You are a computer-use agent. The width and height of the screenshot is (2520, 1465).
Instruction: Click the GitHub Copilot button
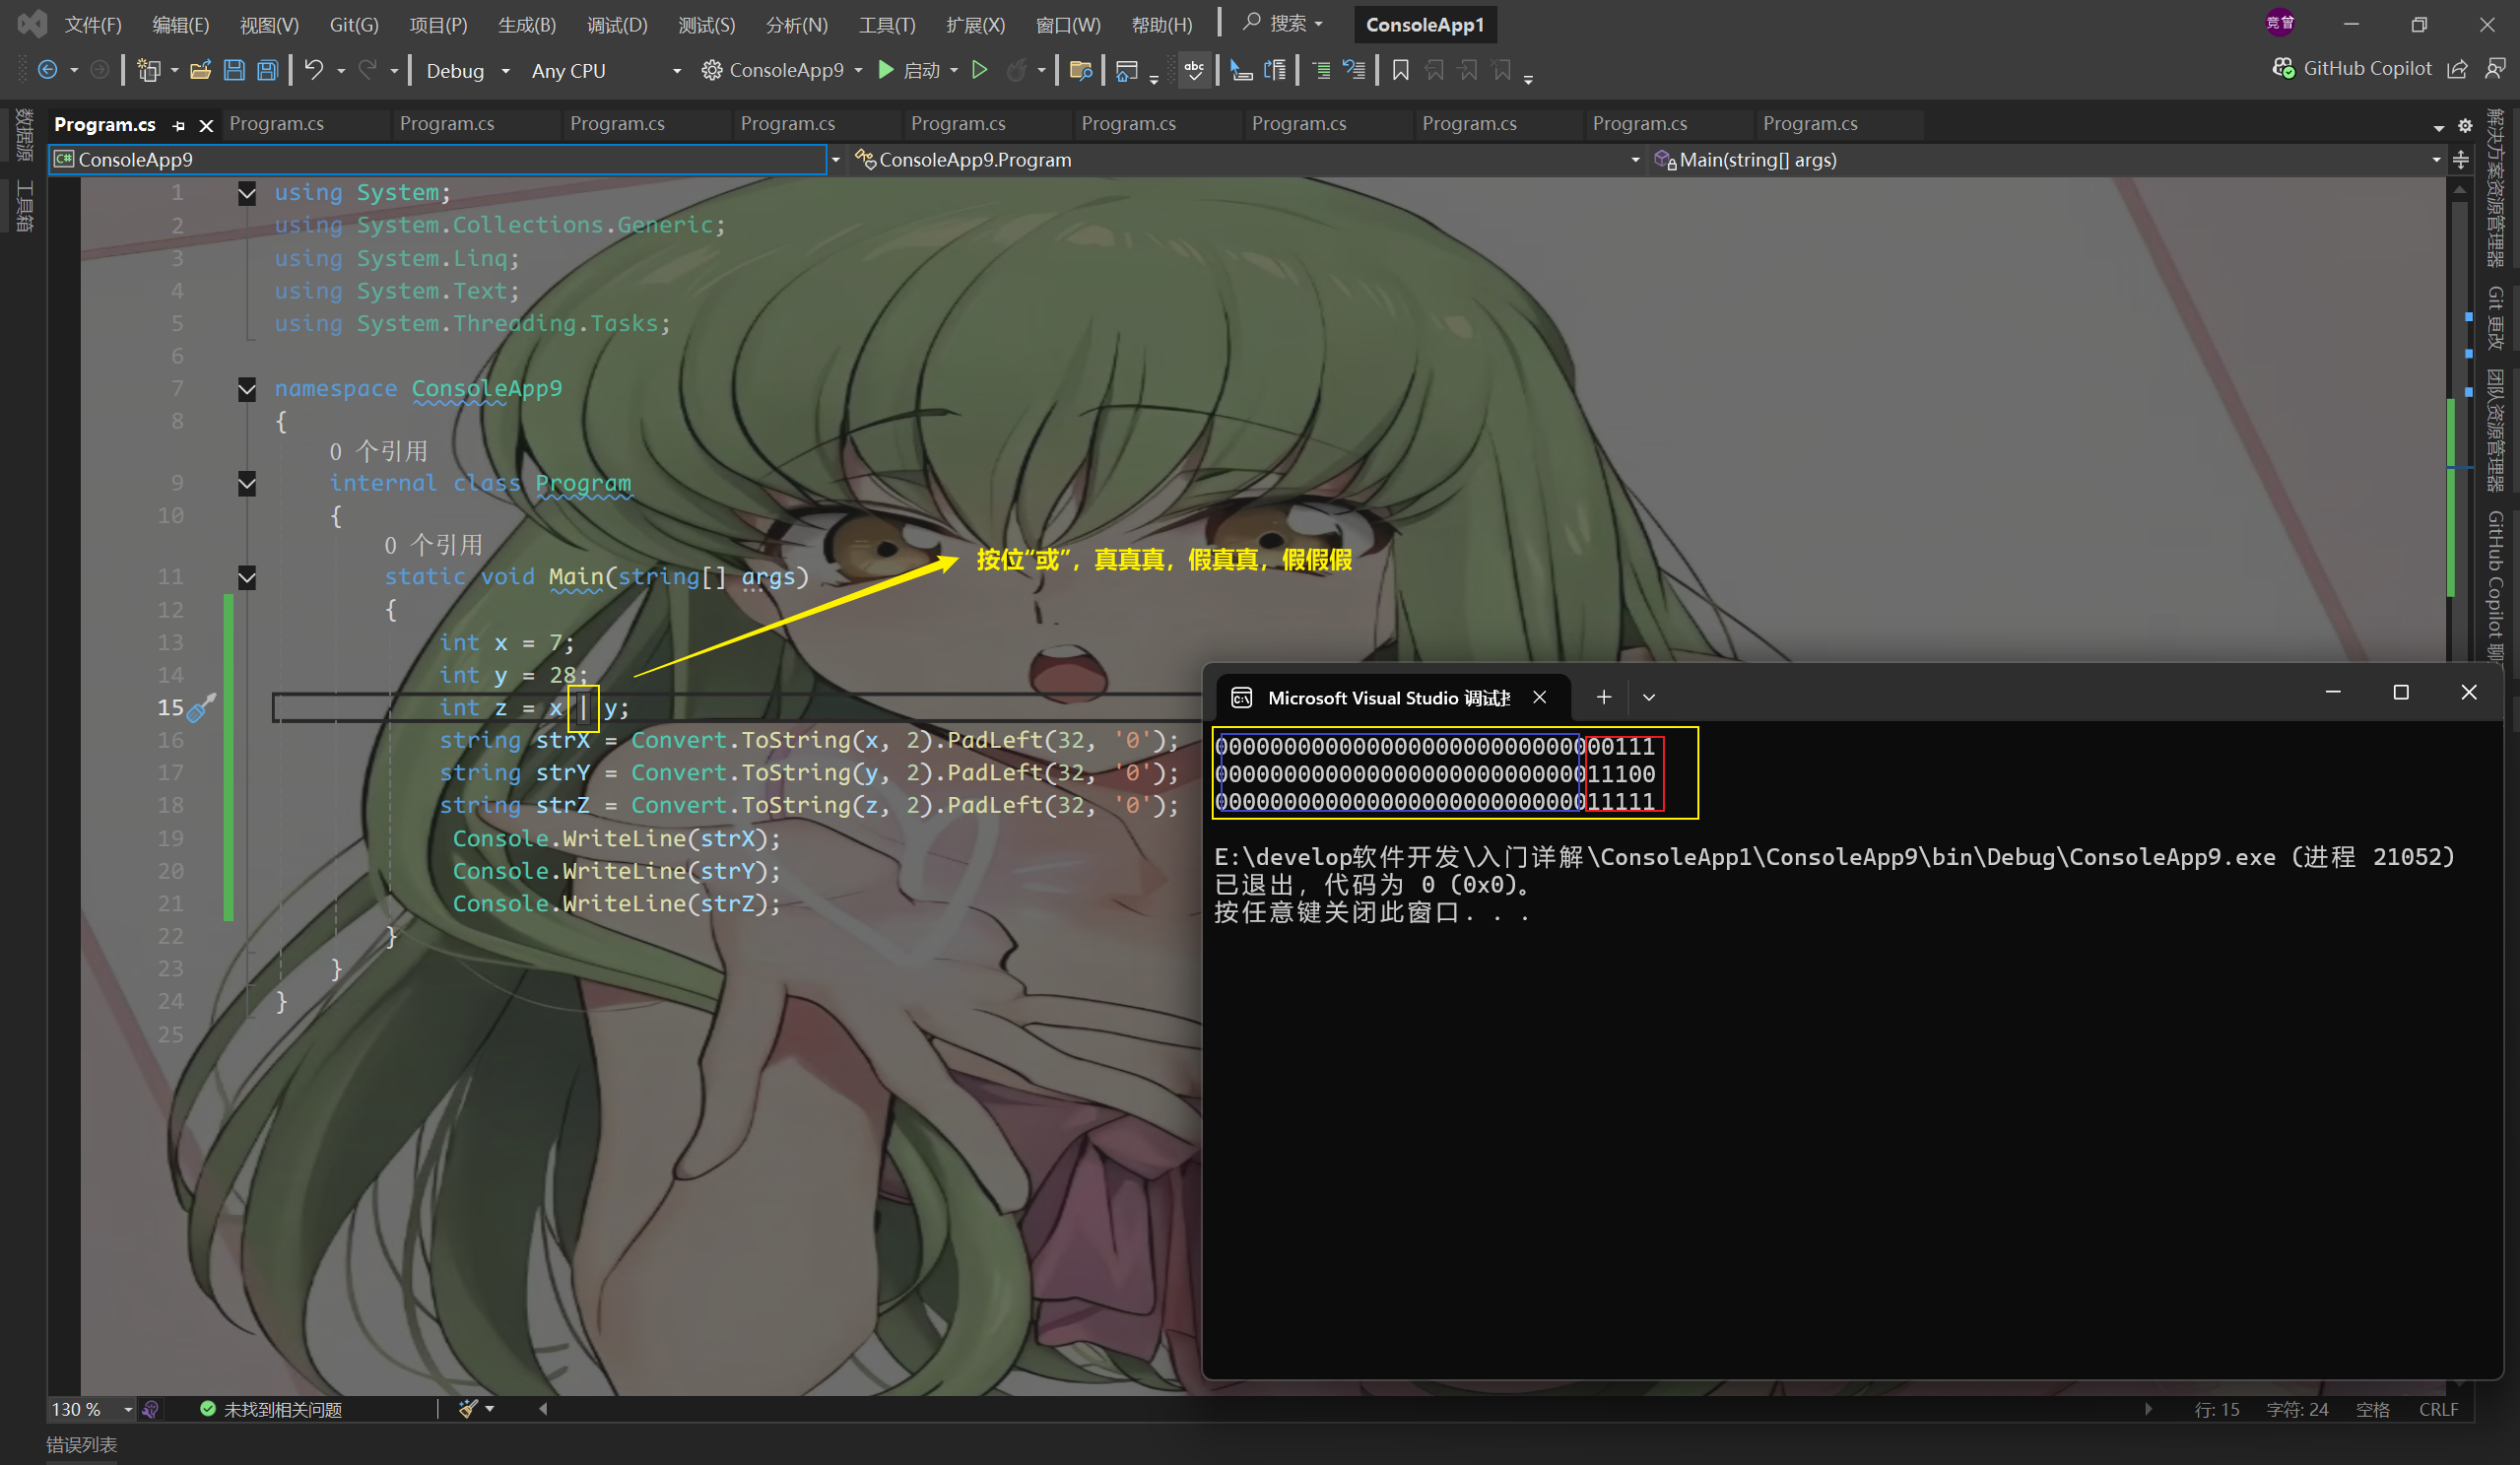pos(2352,69)
